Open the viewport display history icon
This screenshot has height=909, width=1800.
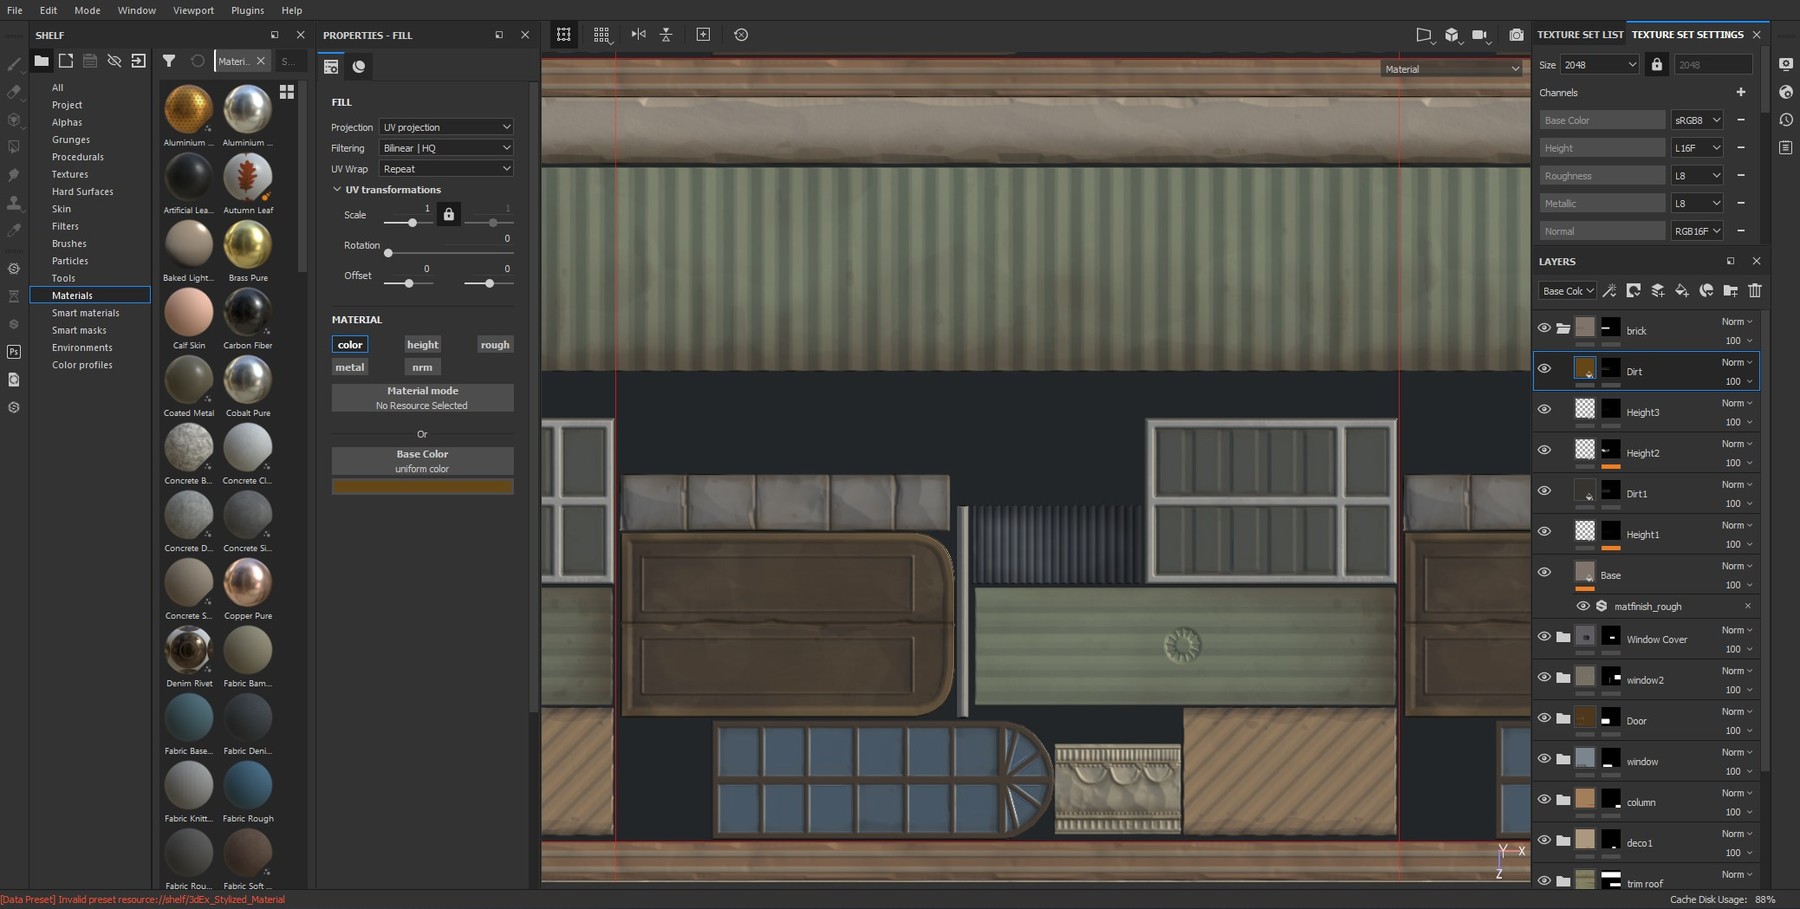[741, 34]
